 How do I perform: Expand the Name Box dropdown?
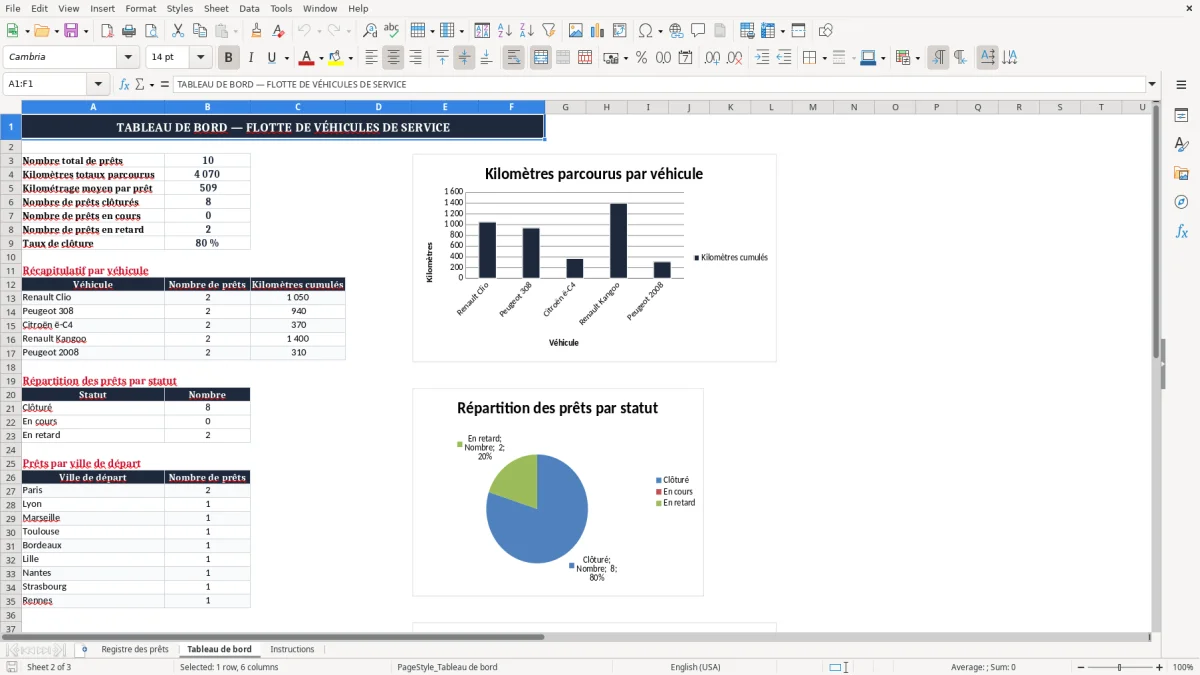click(98, 85)
